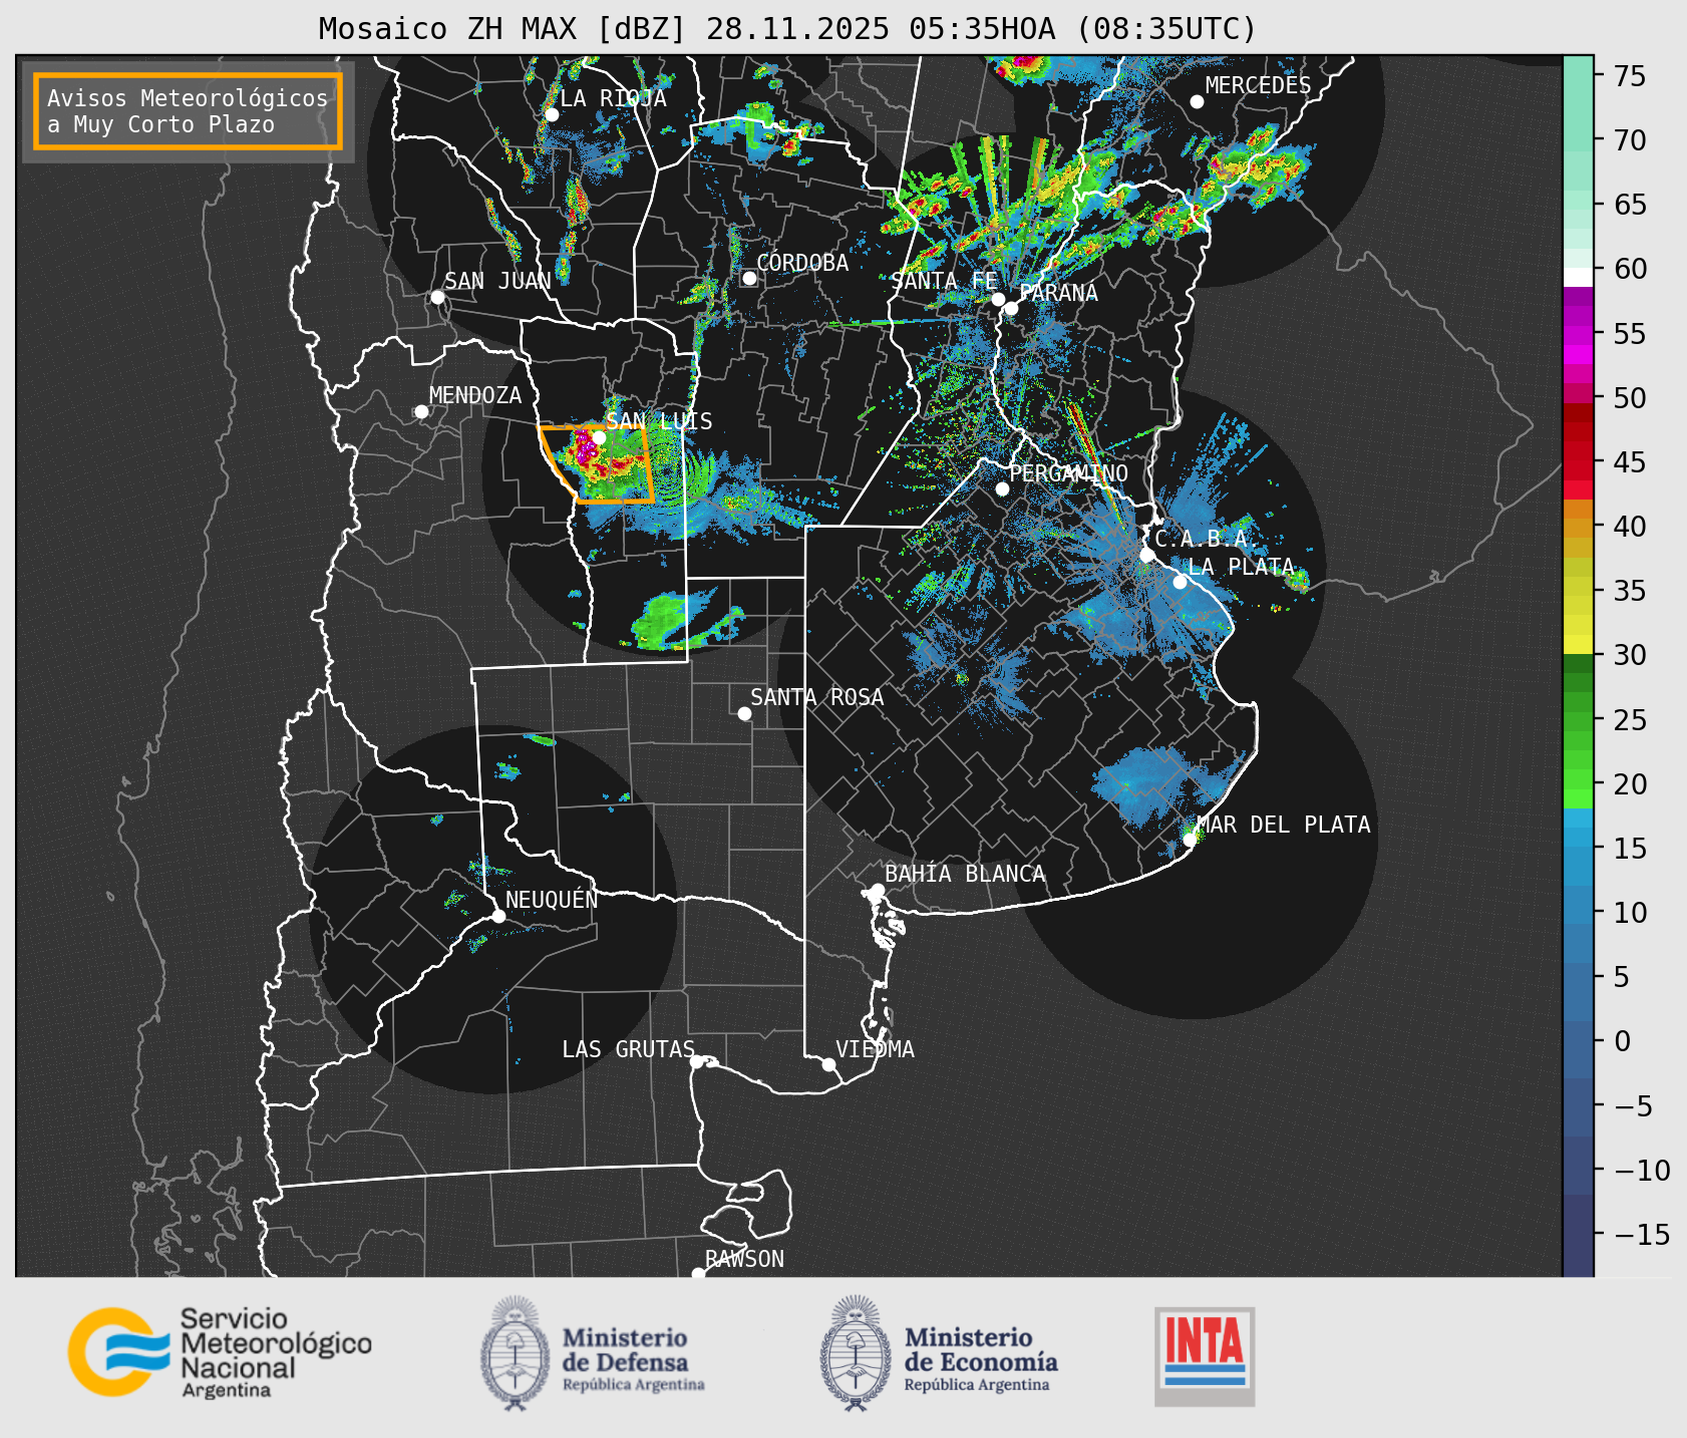Click the MAR DEL PLATA label text
1687x1438 pixels.
point(1283,825)
